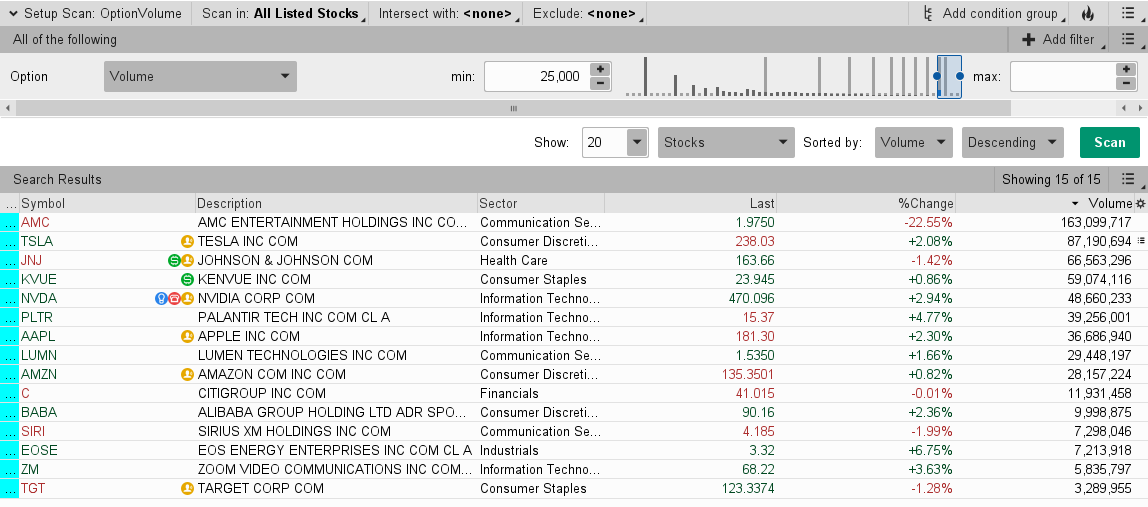Open Stocks result type dropdown
The image size is (1148, 507).
click(726, 142)
